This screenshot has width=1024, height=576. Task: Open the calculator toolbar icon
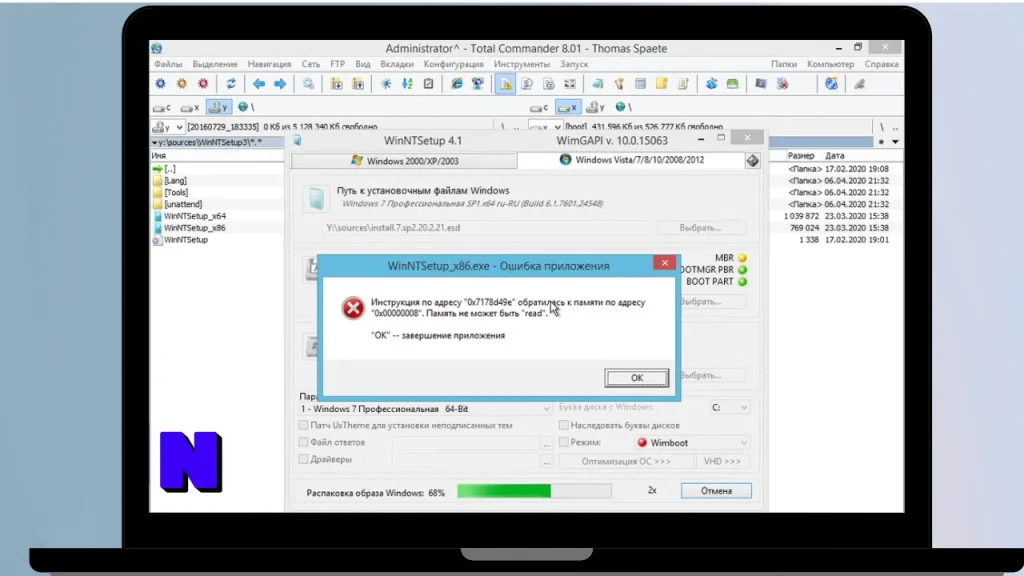pos(640,84)
